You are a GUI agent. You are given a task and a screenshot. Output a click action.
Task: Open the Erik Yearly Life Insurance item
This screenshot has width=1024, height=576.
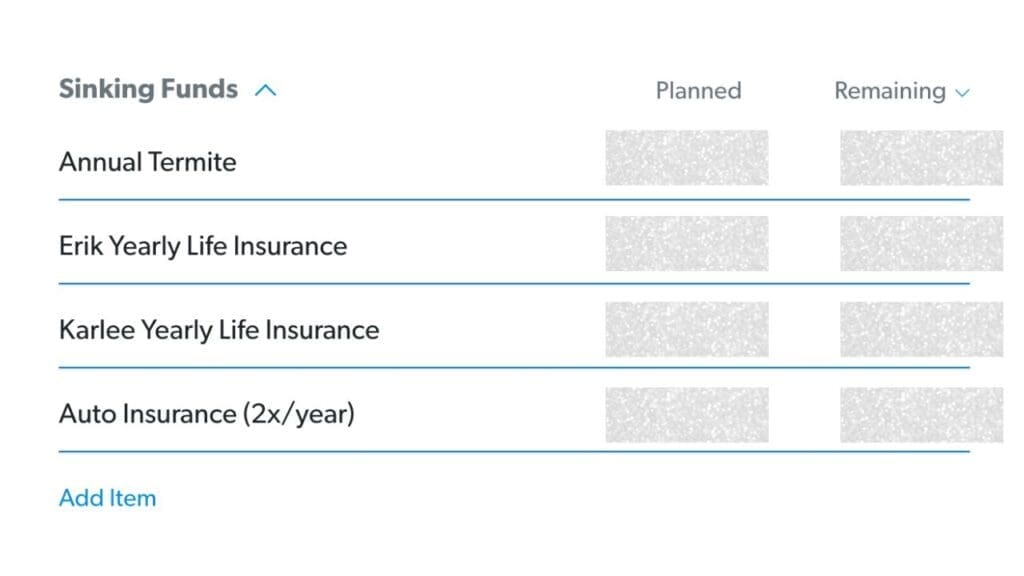coord(203,246)
